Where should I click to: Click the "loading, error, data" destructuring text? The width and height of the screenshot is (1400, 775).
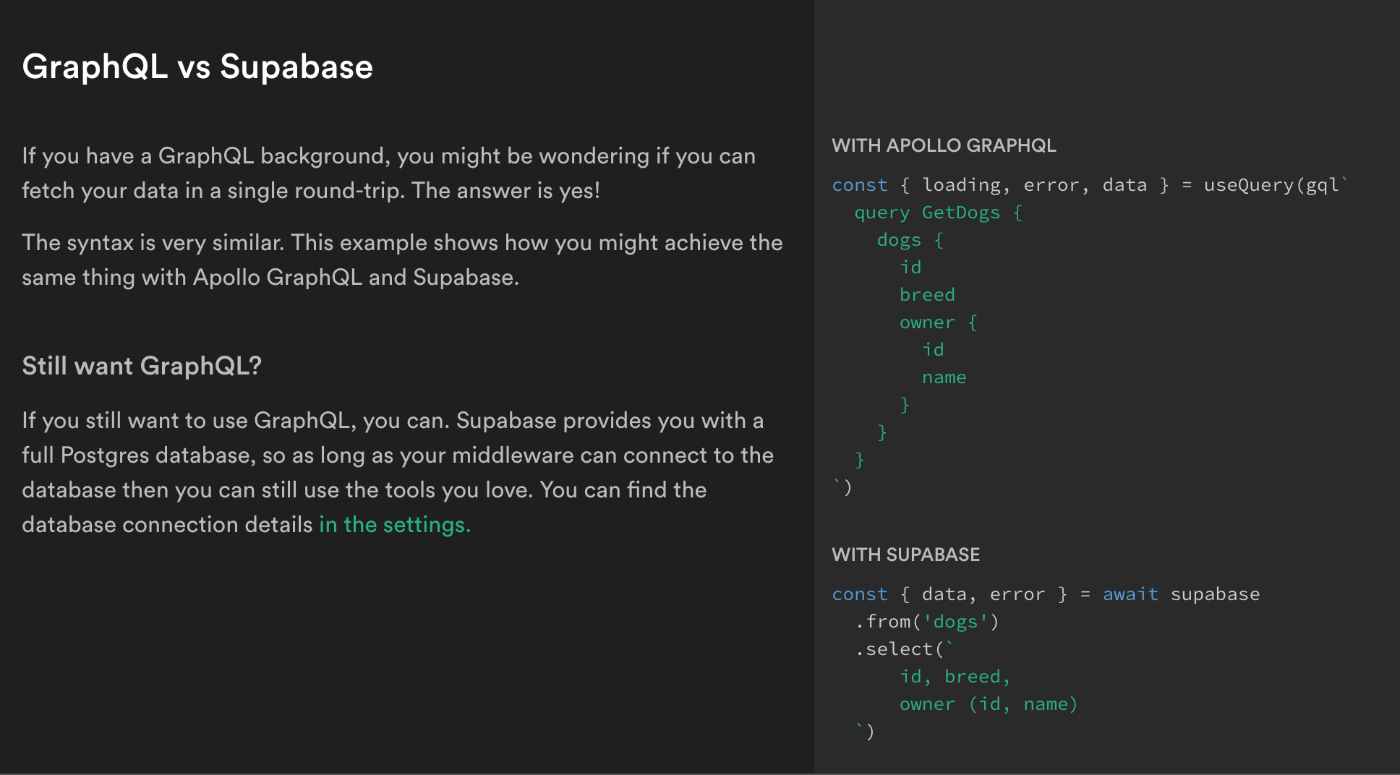point(1034,186)
